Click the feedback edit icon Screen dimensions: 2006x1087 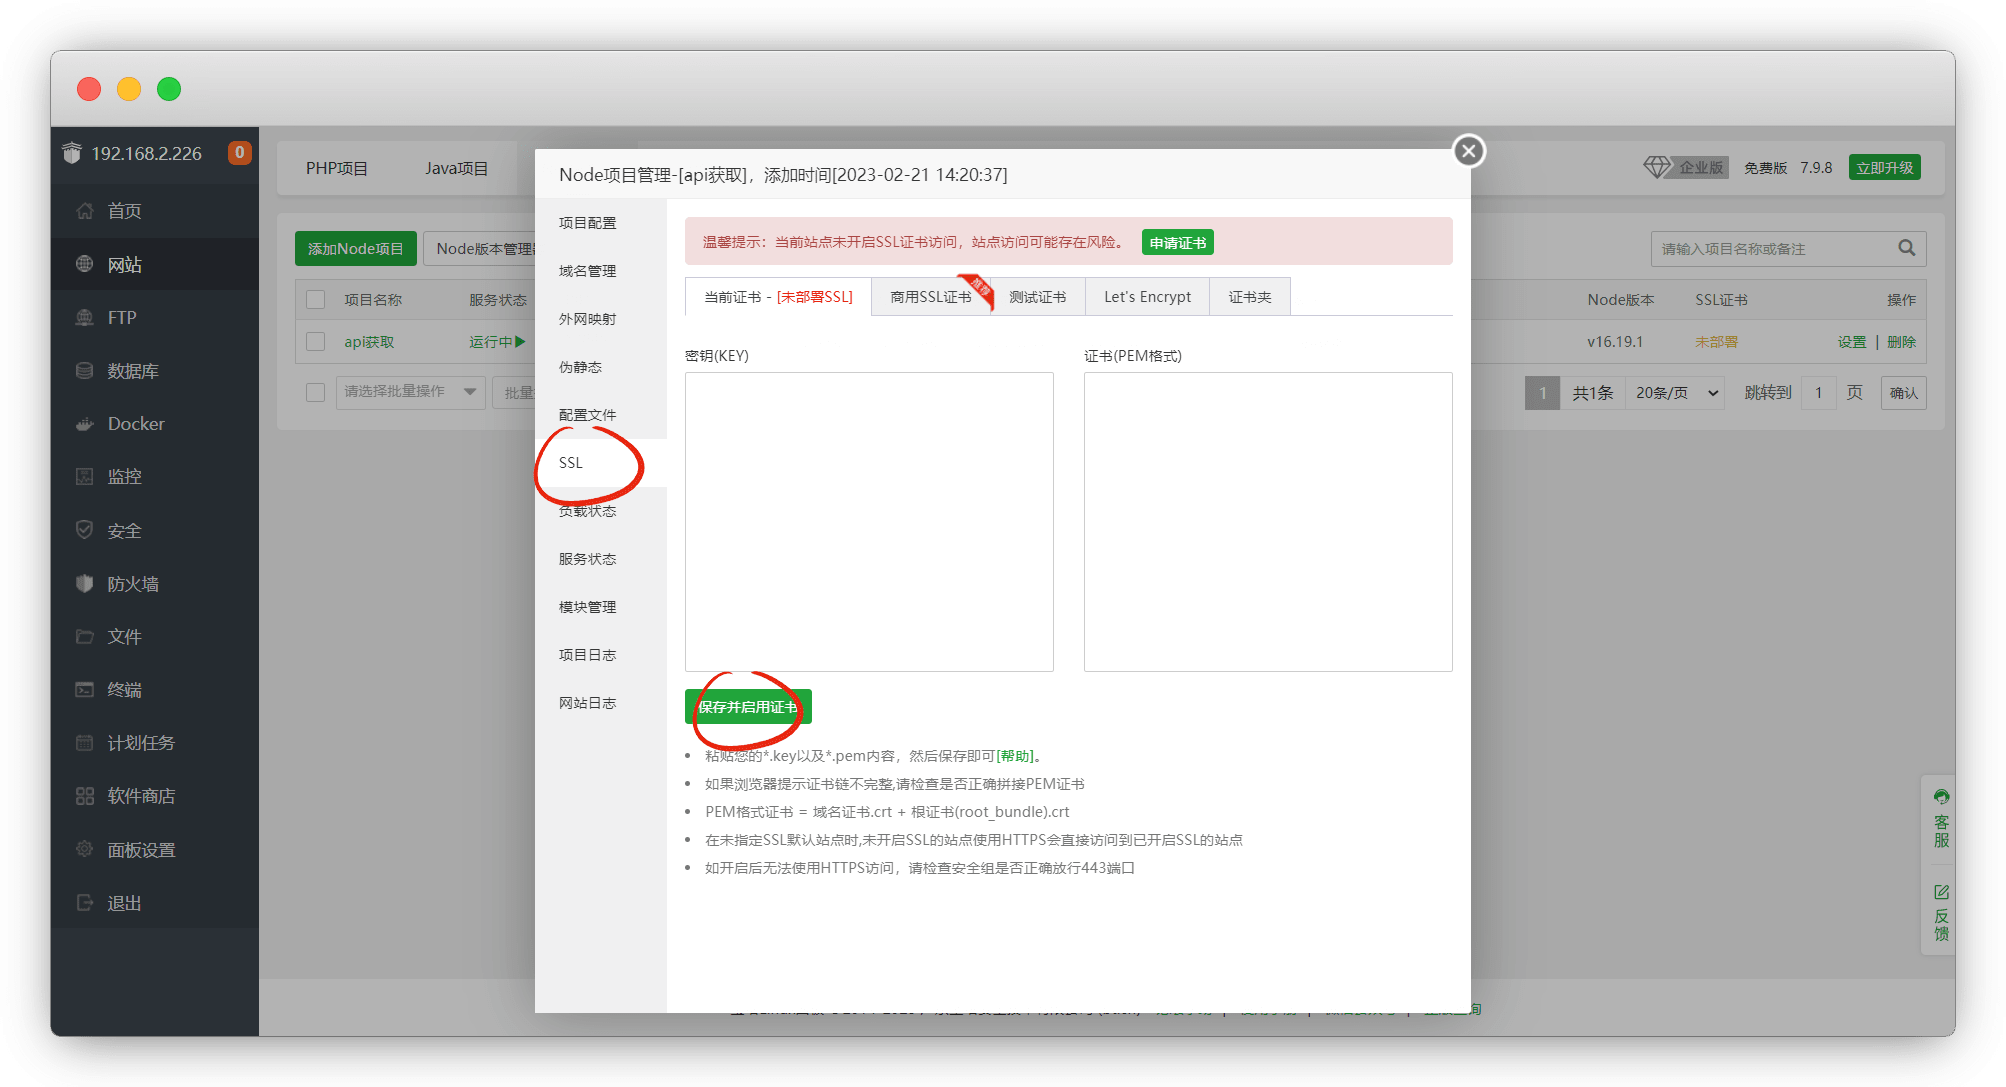point(1941,892)
